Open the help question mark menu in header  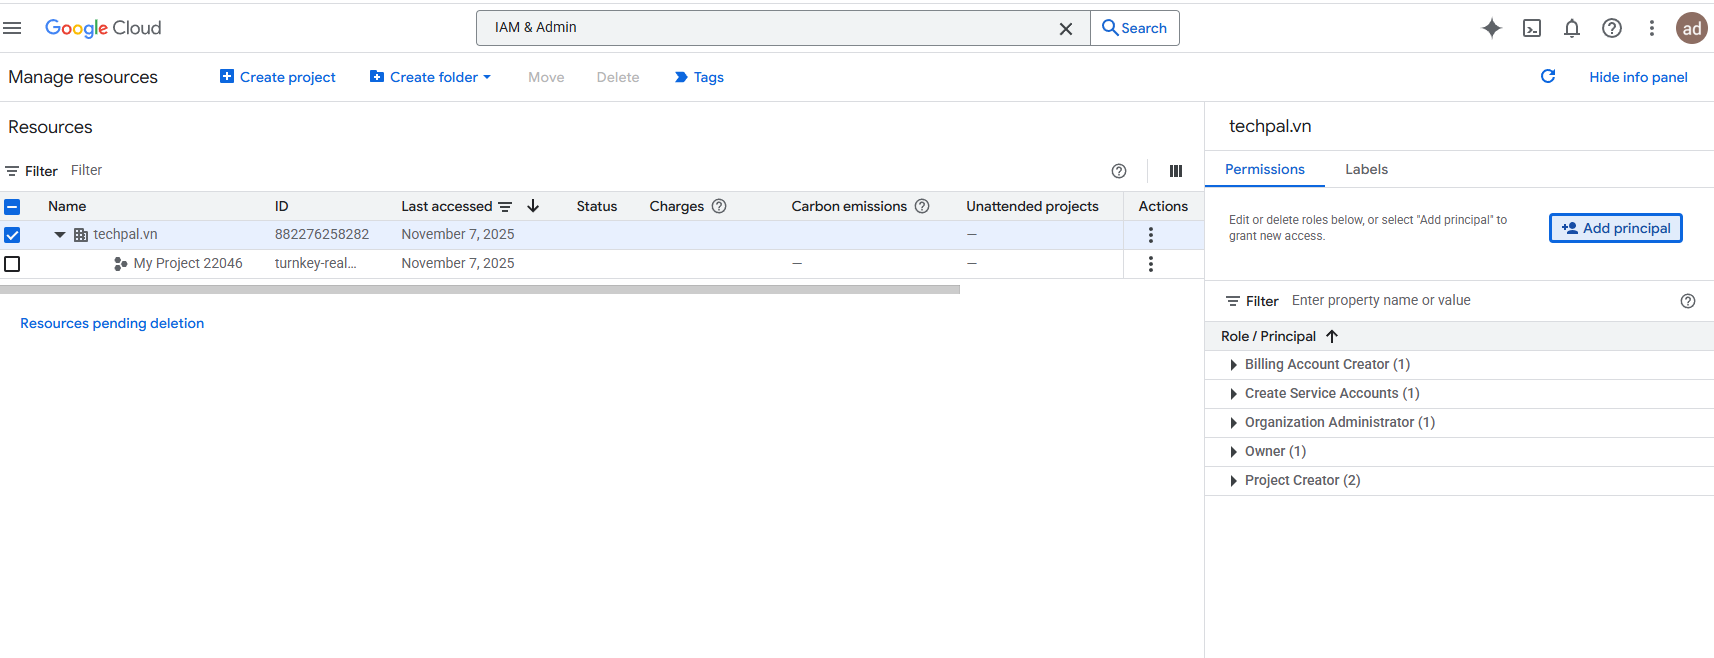point(1611,28)
